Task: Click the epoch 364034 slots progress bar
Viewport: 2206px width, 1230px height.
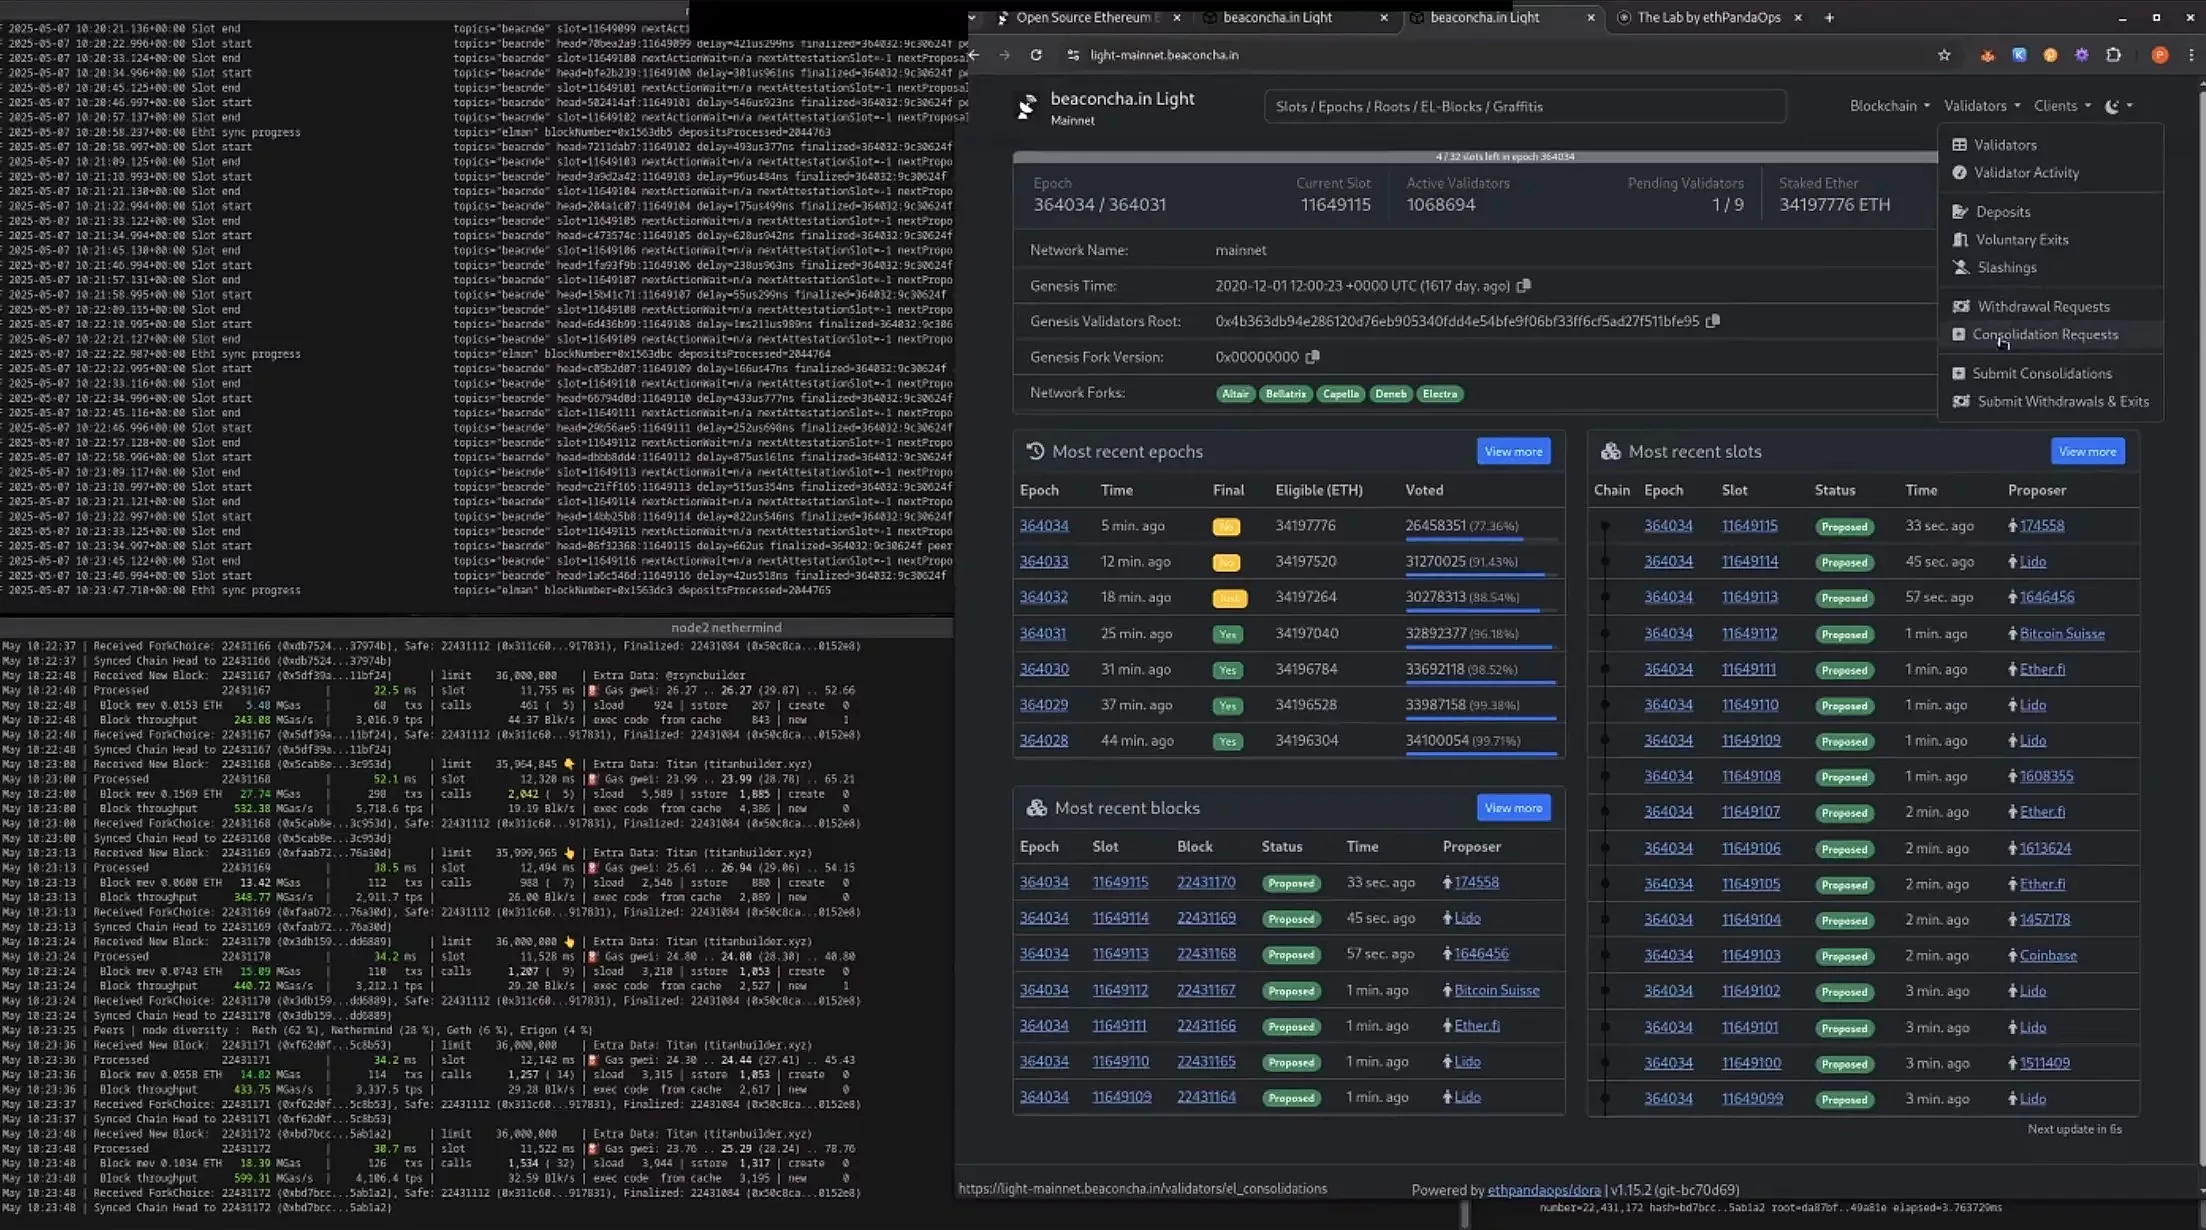Action: 1475,157
